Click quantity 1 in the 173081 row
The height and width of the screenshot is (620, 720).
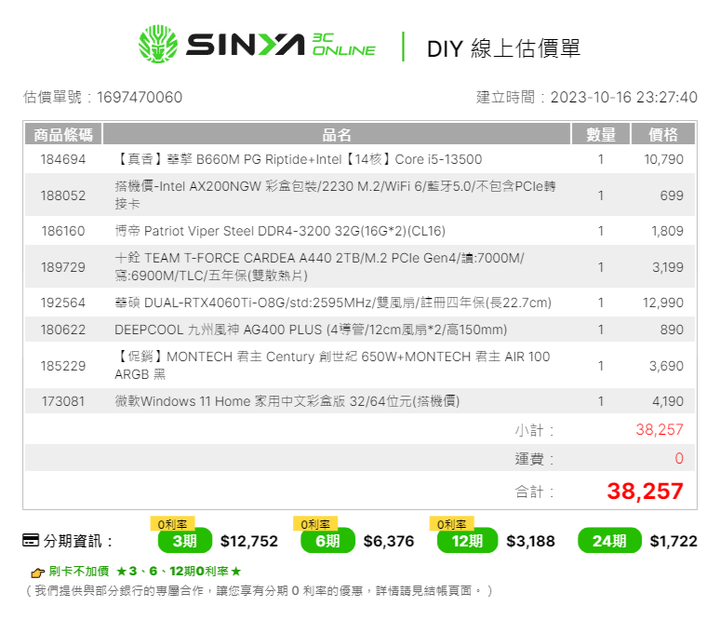click(601, 401)
